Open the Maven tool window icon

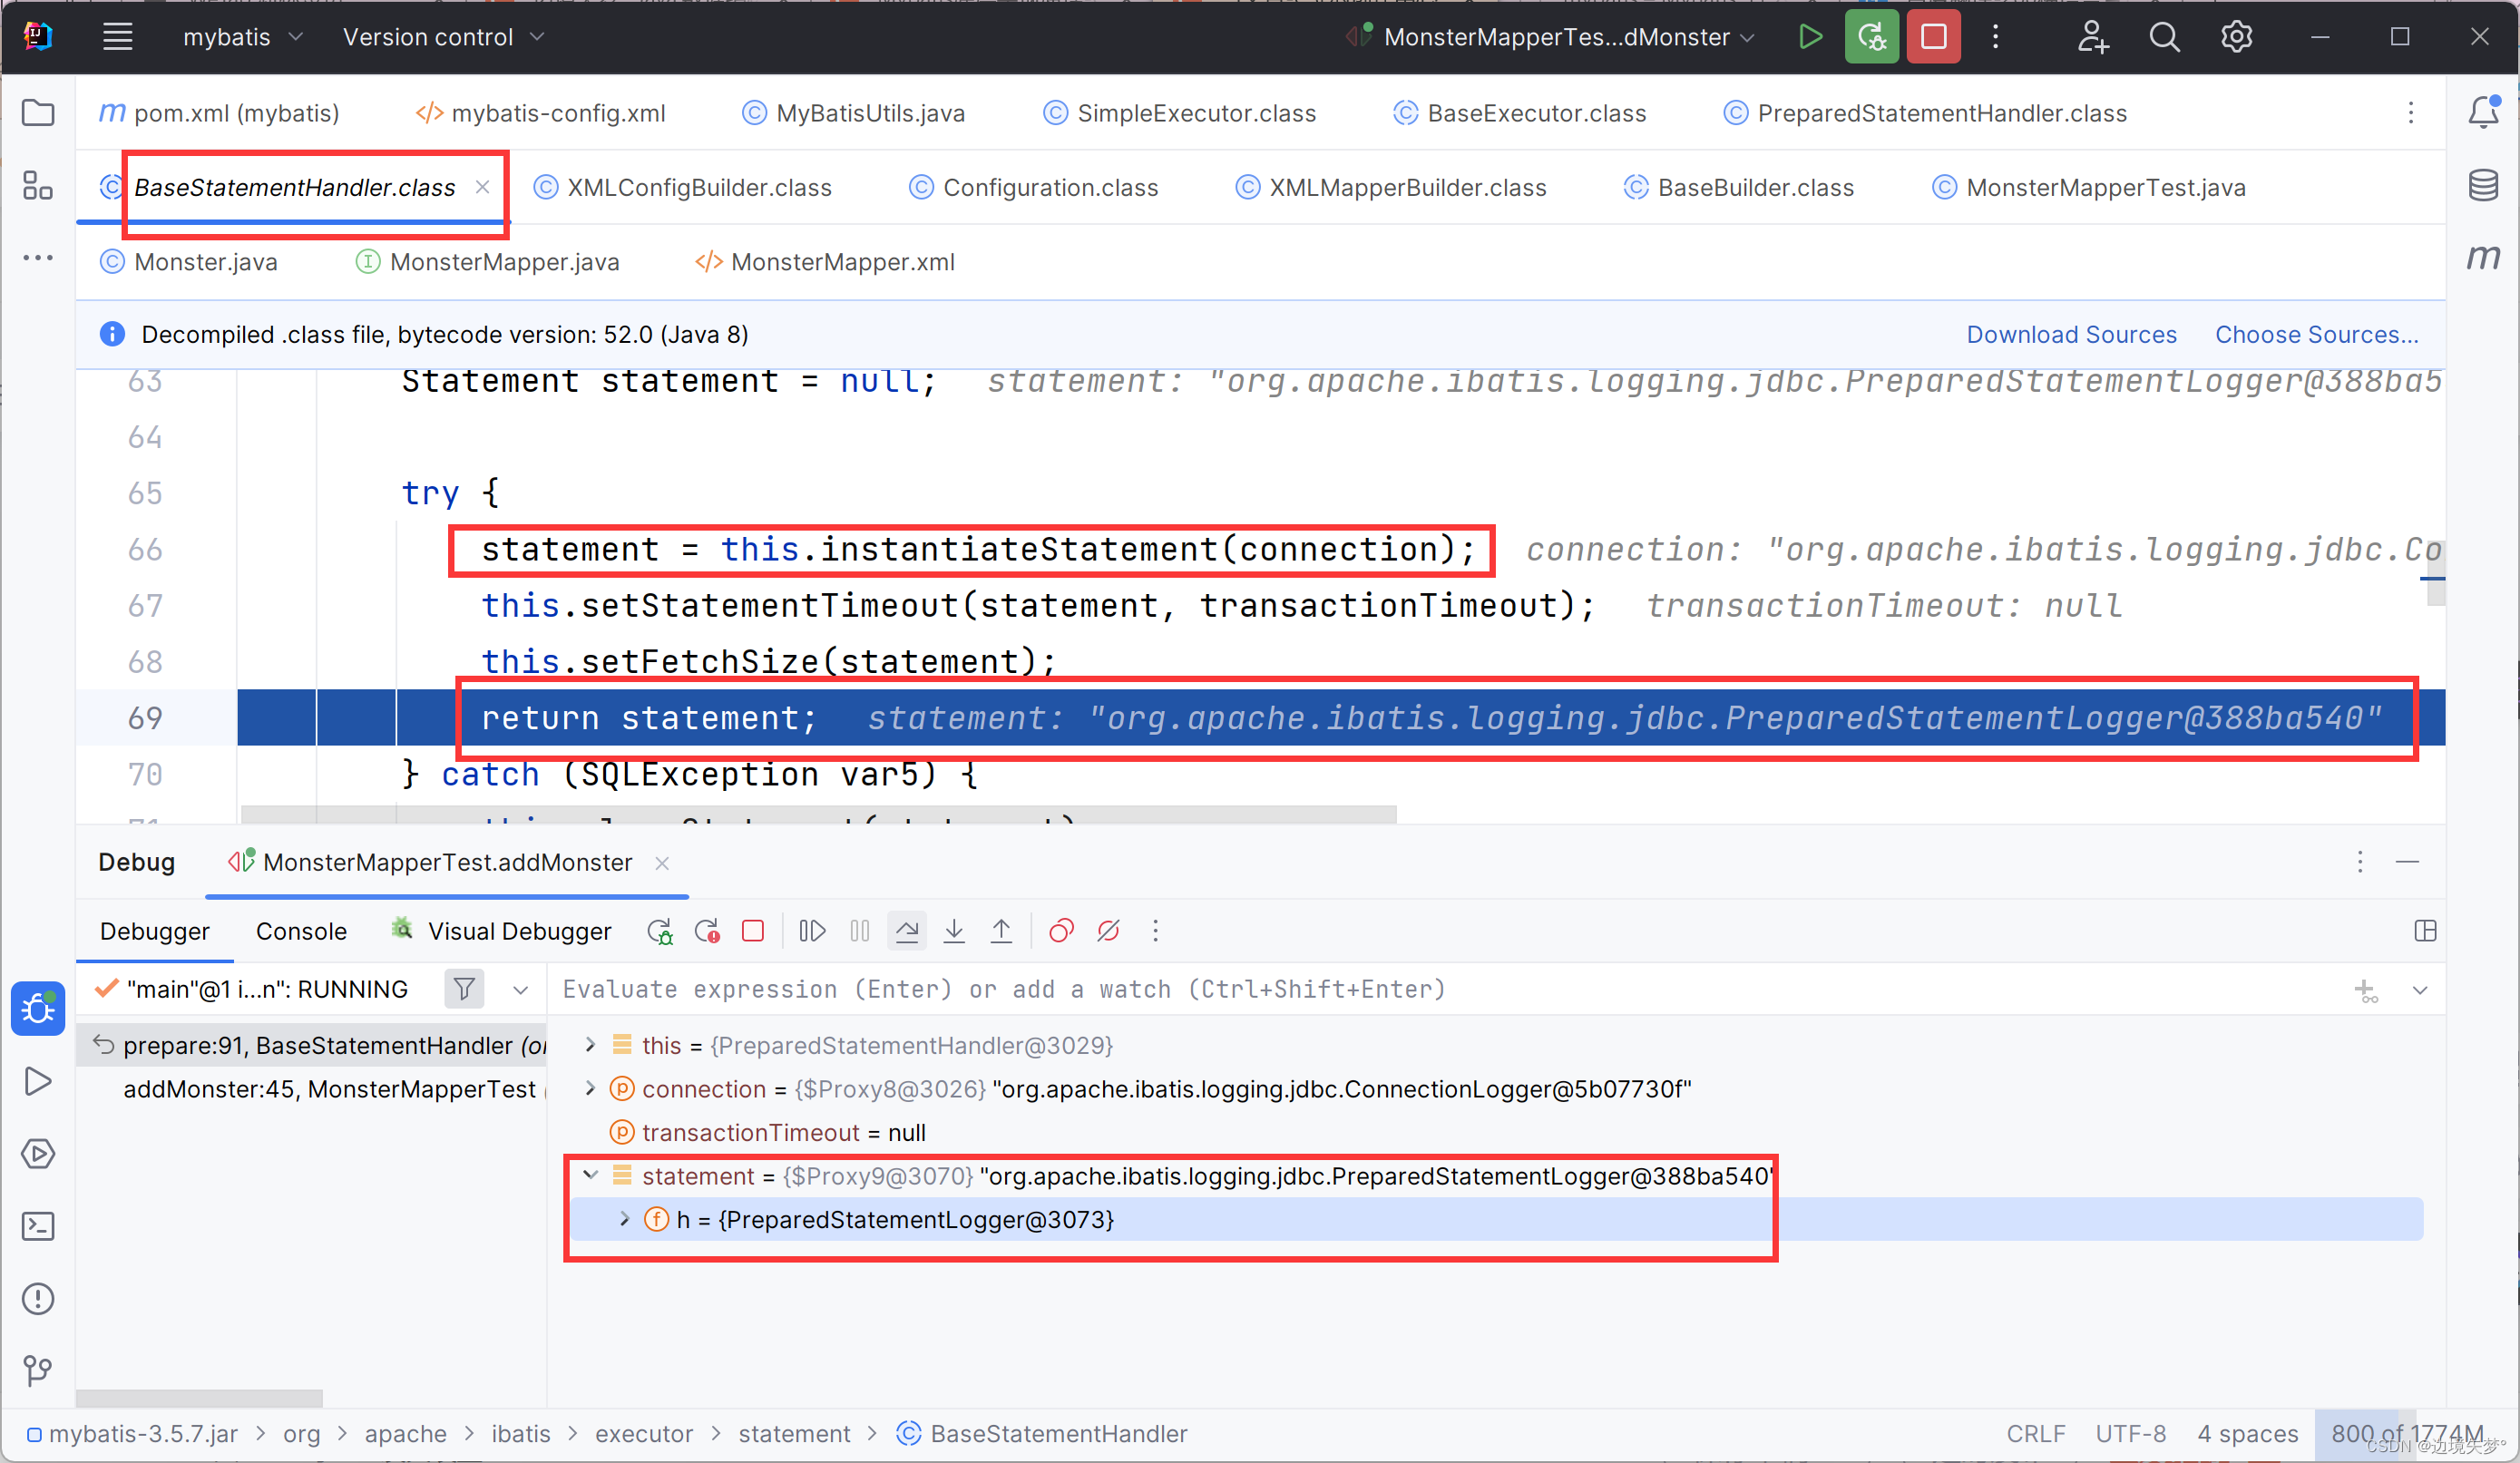[2483, 258]
